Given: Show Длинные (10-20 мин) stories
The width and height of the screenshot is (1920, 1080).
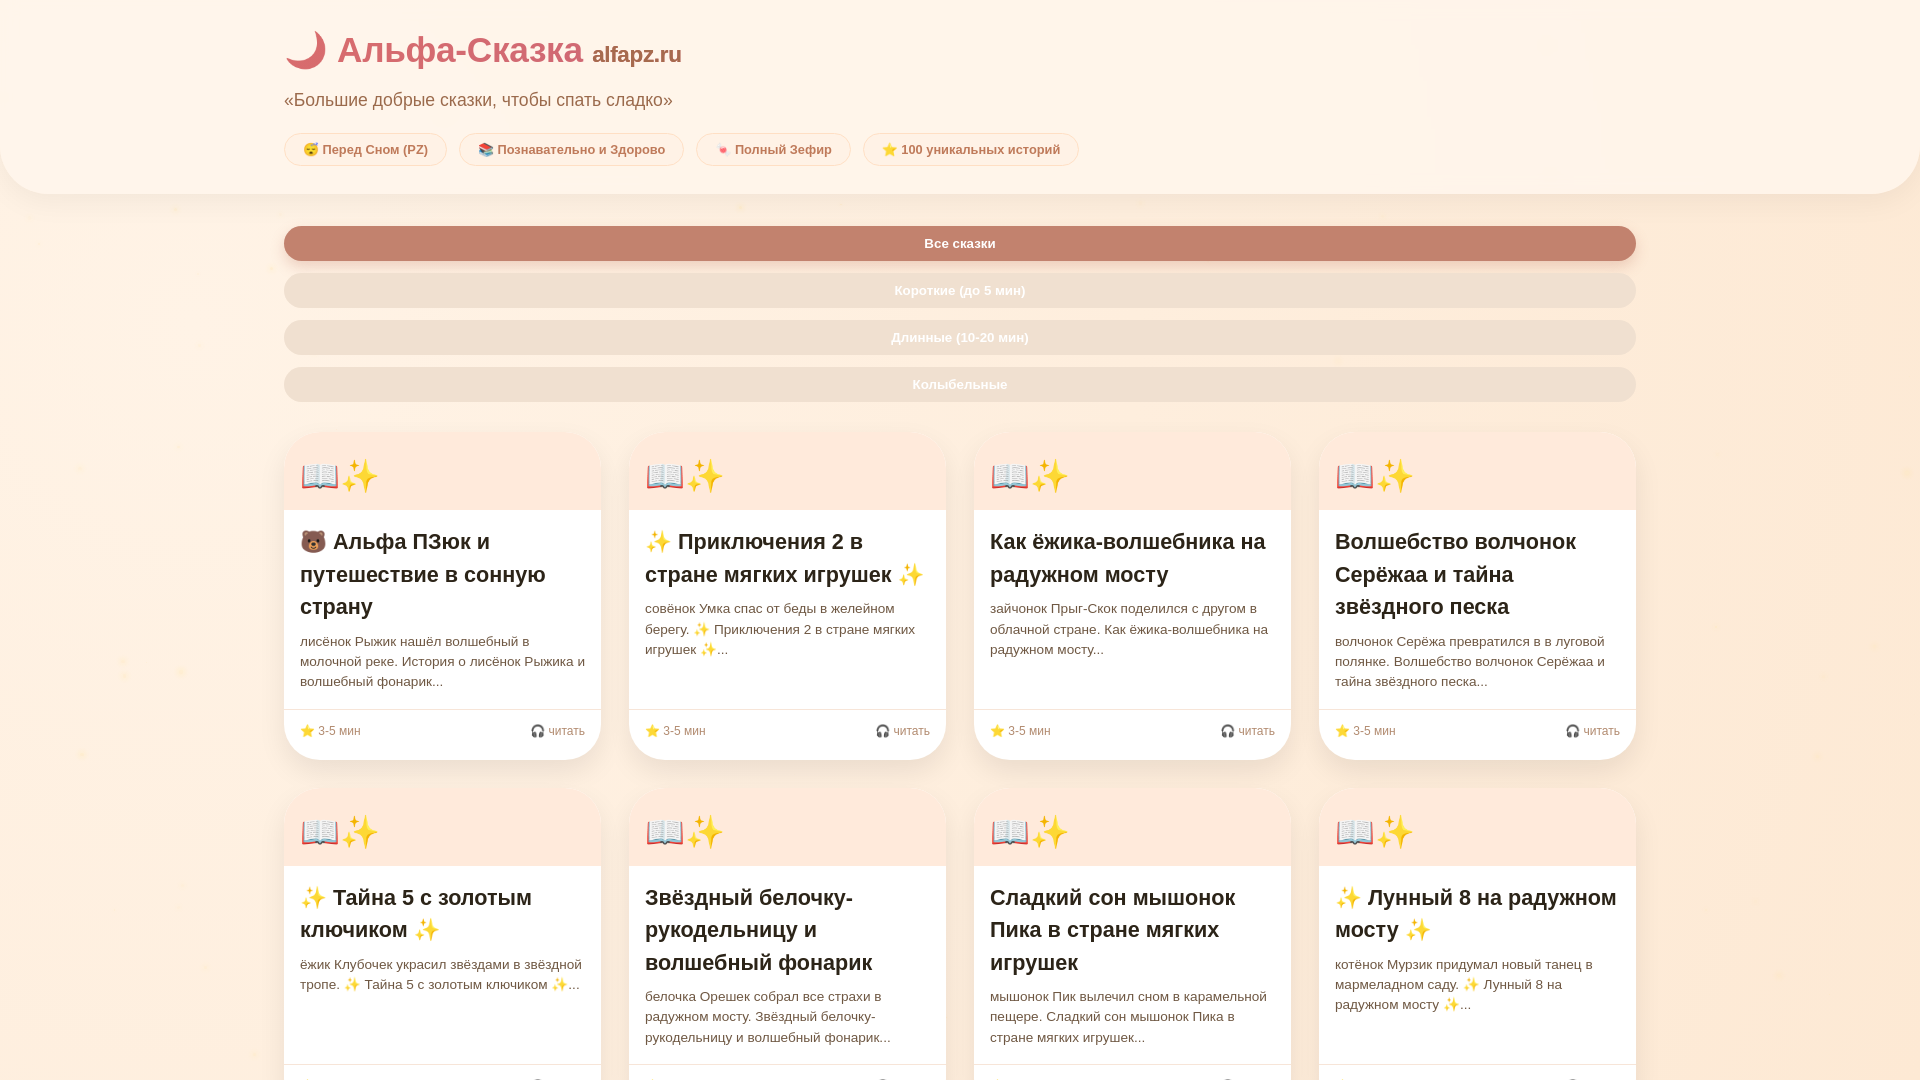Looking at the screenshot, I should (x=959, y=338).
